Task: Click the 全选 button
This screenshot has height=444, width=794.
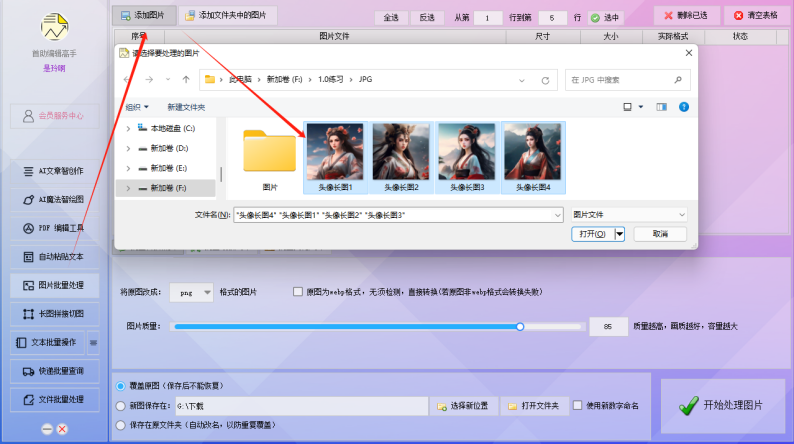Action: 391,18
